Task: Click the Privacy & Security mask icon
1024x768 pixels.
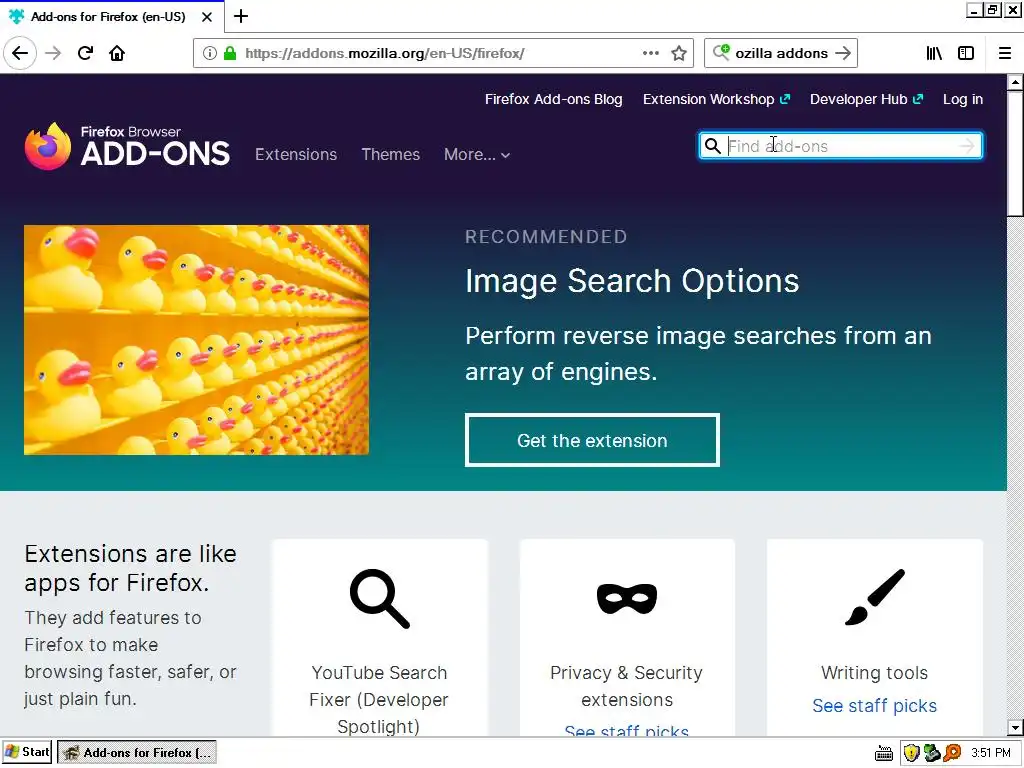Action: [x=627, y=598]
